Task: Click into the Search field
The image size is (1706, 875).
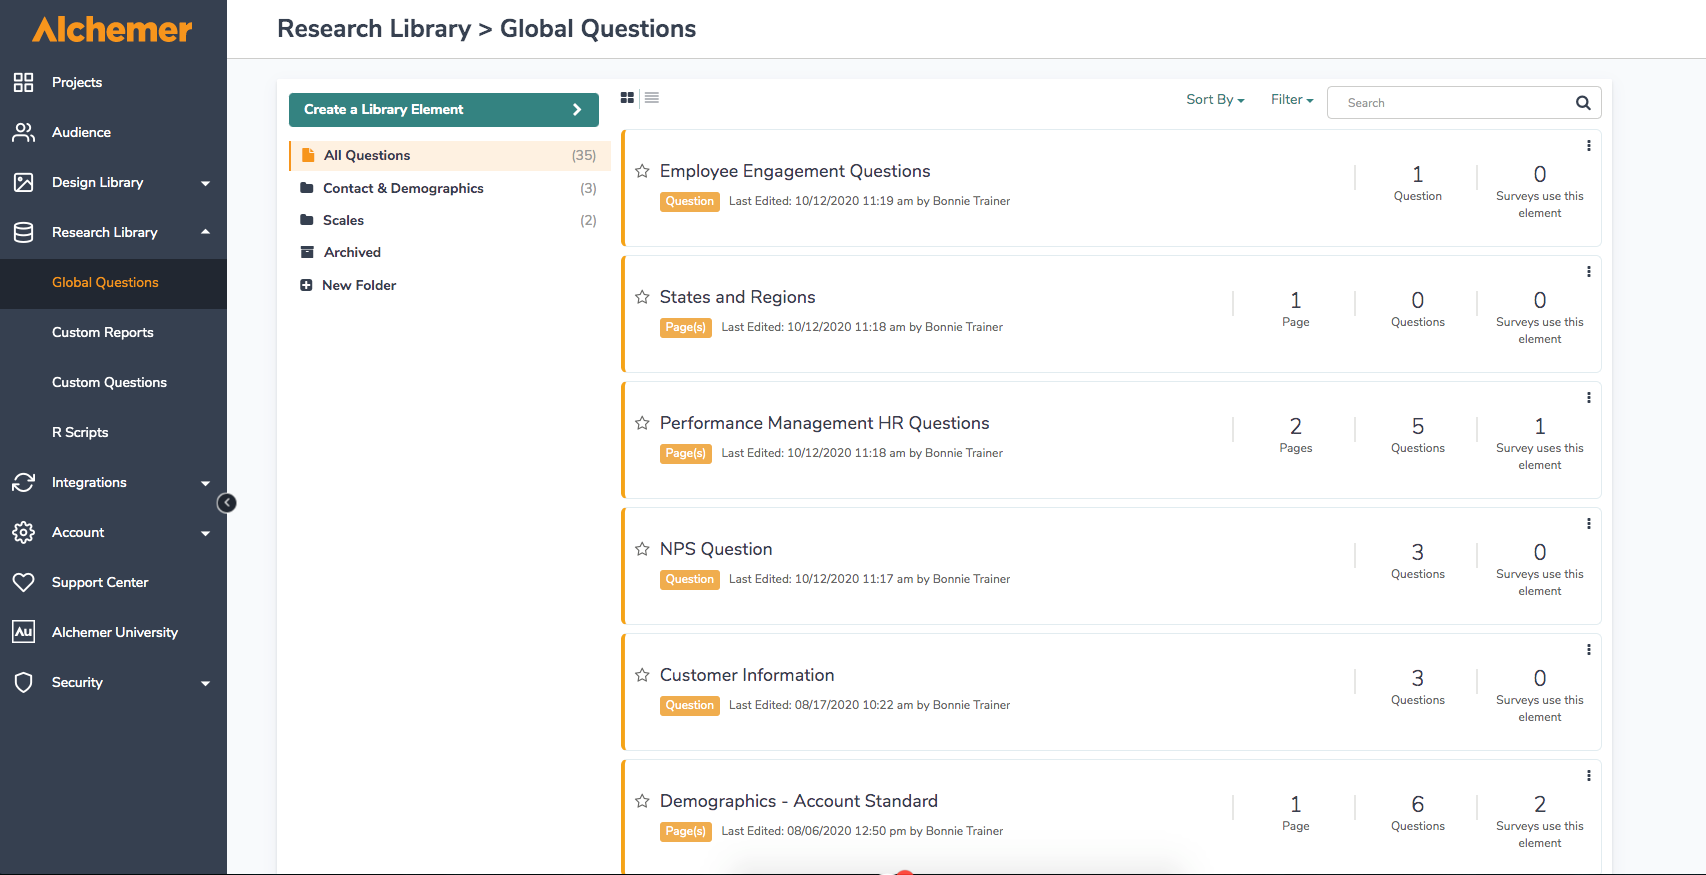Action: (1450, 103)
